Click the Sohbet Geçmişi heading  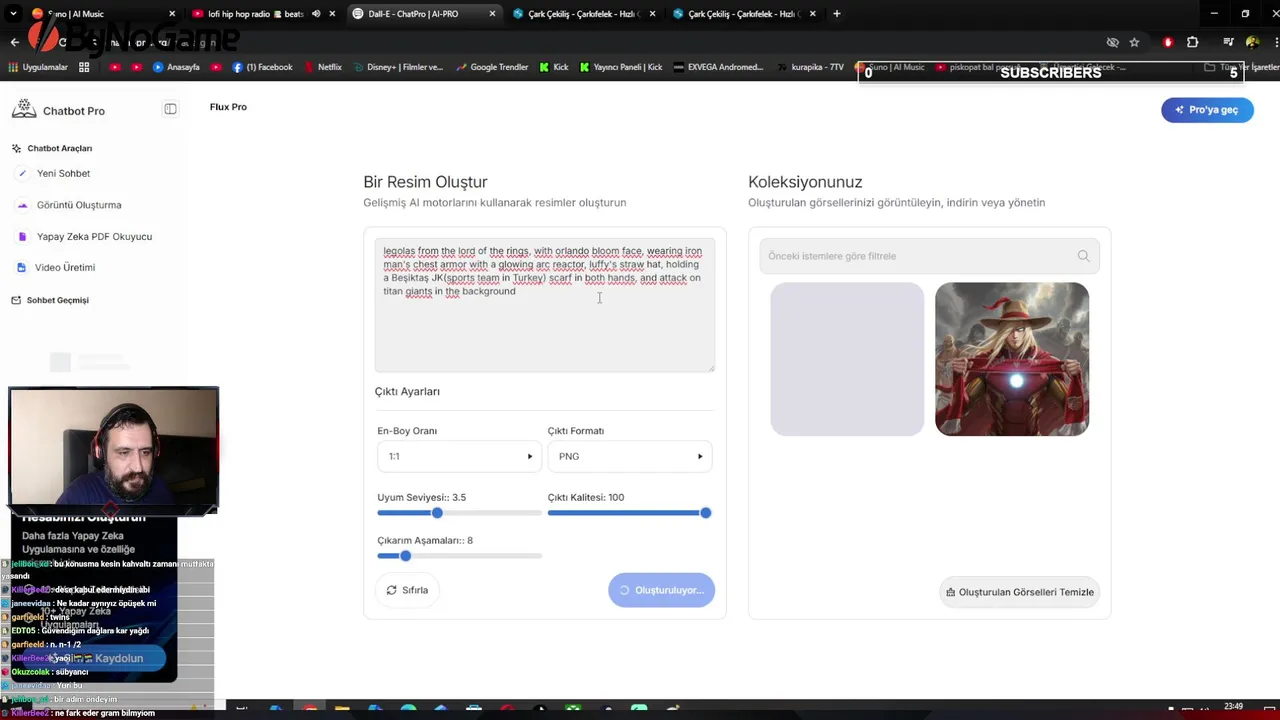[58, 300]
